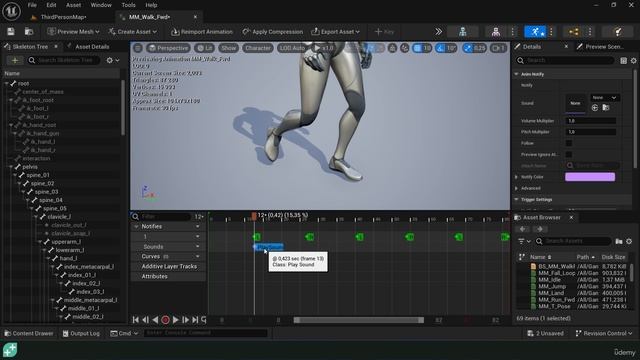The width and height of the screenshot is (640, 360).
Task: Open Character viewport menu
Action: click(x=258, y=48)
